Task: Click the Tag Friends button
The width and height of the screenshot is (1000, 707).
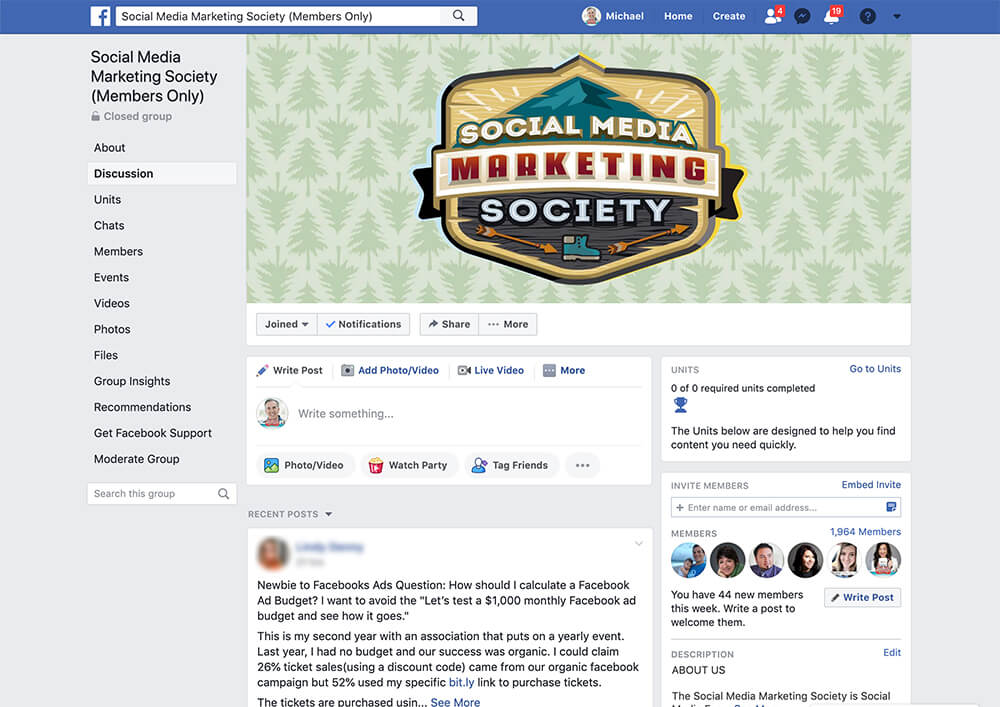Action: [511, 465]
